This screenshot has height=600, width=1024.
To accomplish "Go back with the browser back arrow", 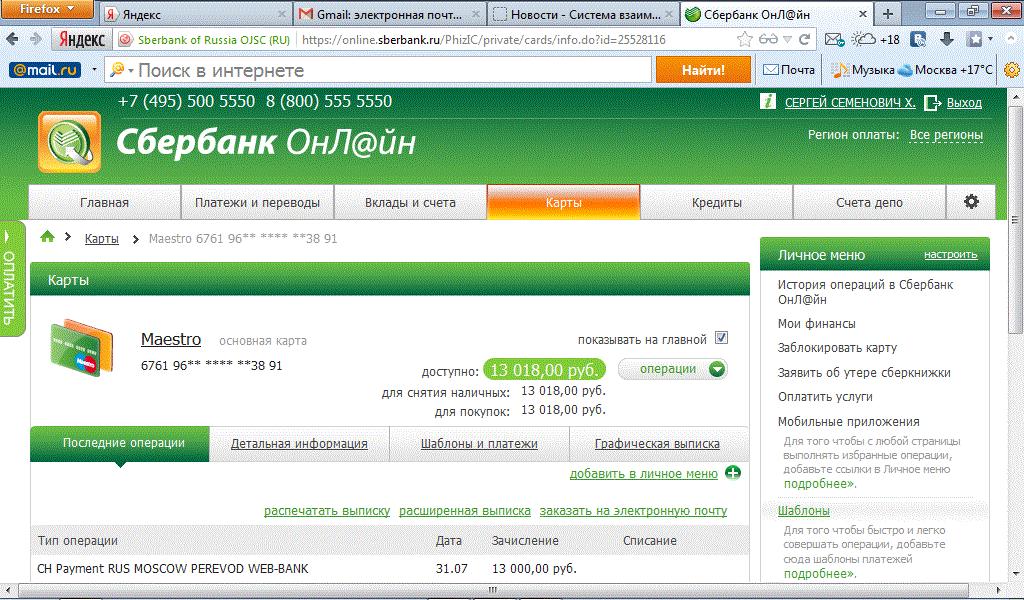I will coord(12,39).
